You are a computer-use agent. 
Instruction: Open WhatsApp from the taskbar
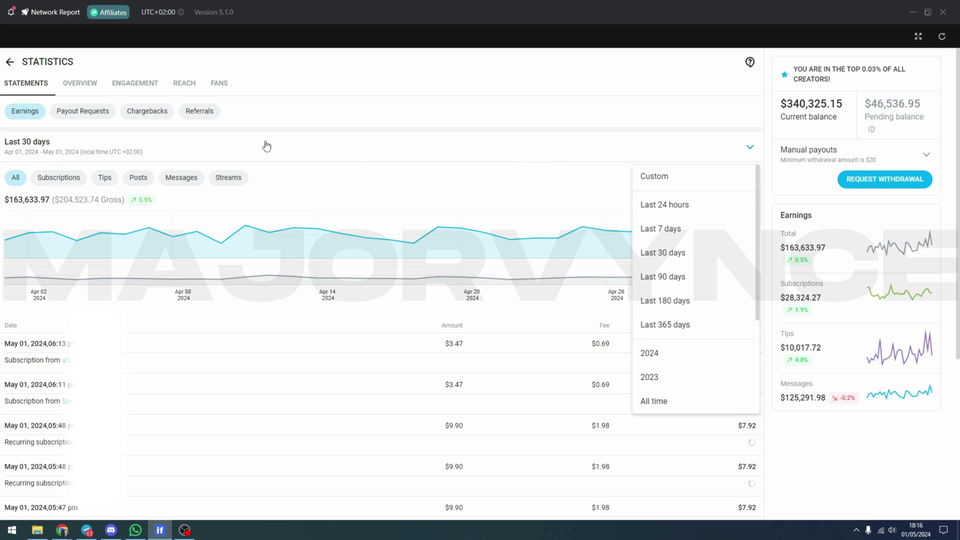135,530
